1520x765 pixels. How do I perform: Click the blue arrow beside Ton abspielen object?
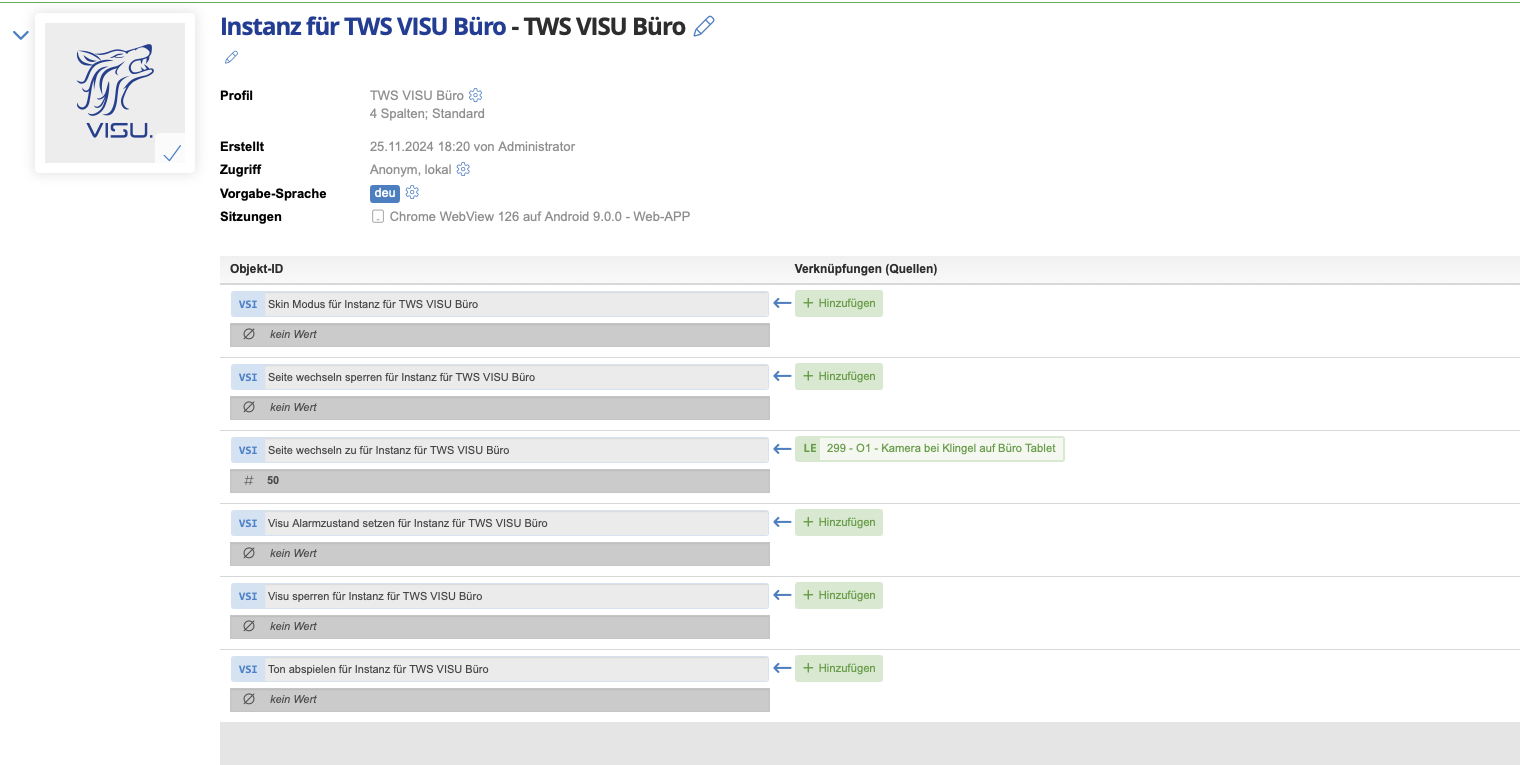(x=782, y=668)
